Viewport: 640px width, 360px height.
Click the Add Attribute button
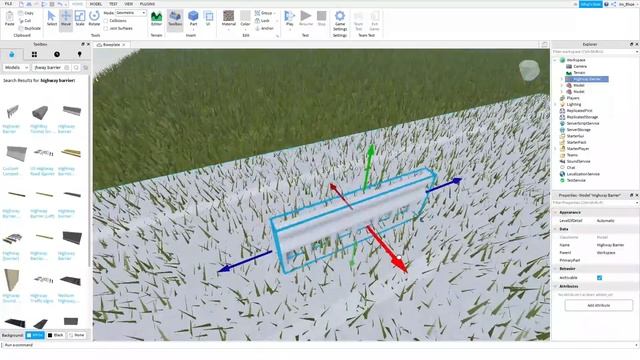coord(599,305)
